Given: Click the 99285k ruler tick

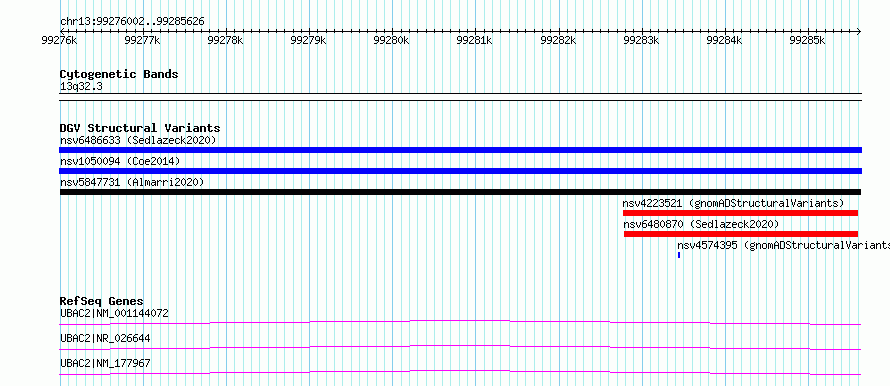Looking at the screenshot, I should point(808,40).
